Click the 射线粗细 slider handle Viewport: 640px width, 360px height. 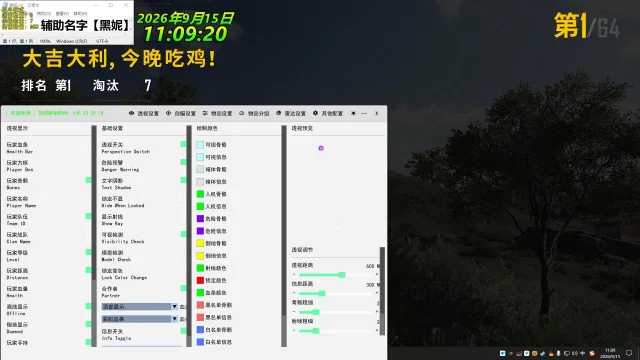tap(316, 331)
